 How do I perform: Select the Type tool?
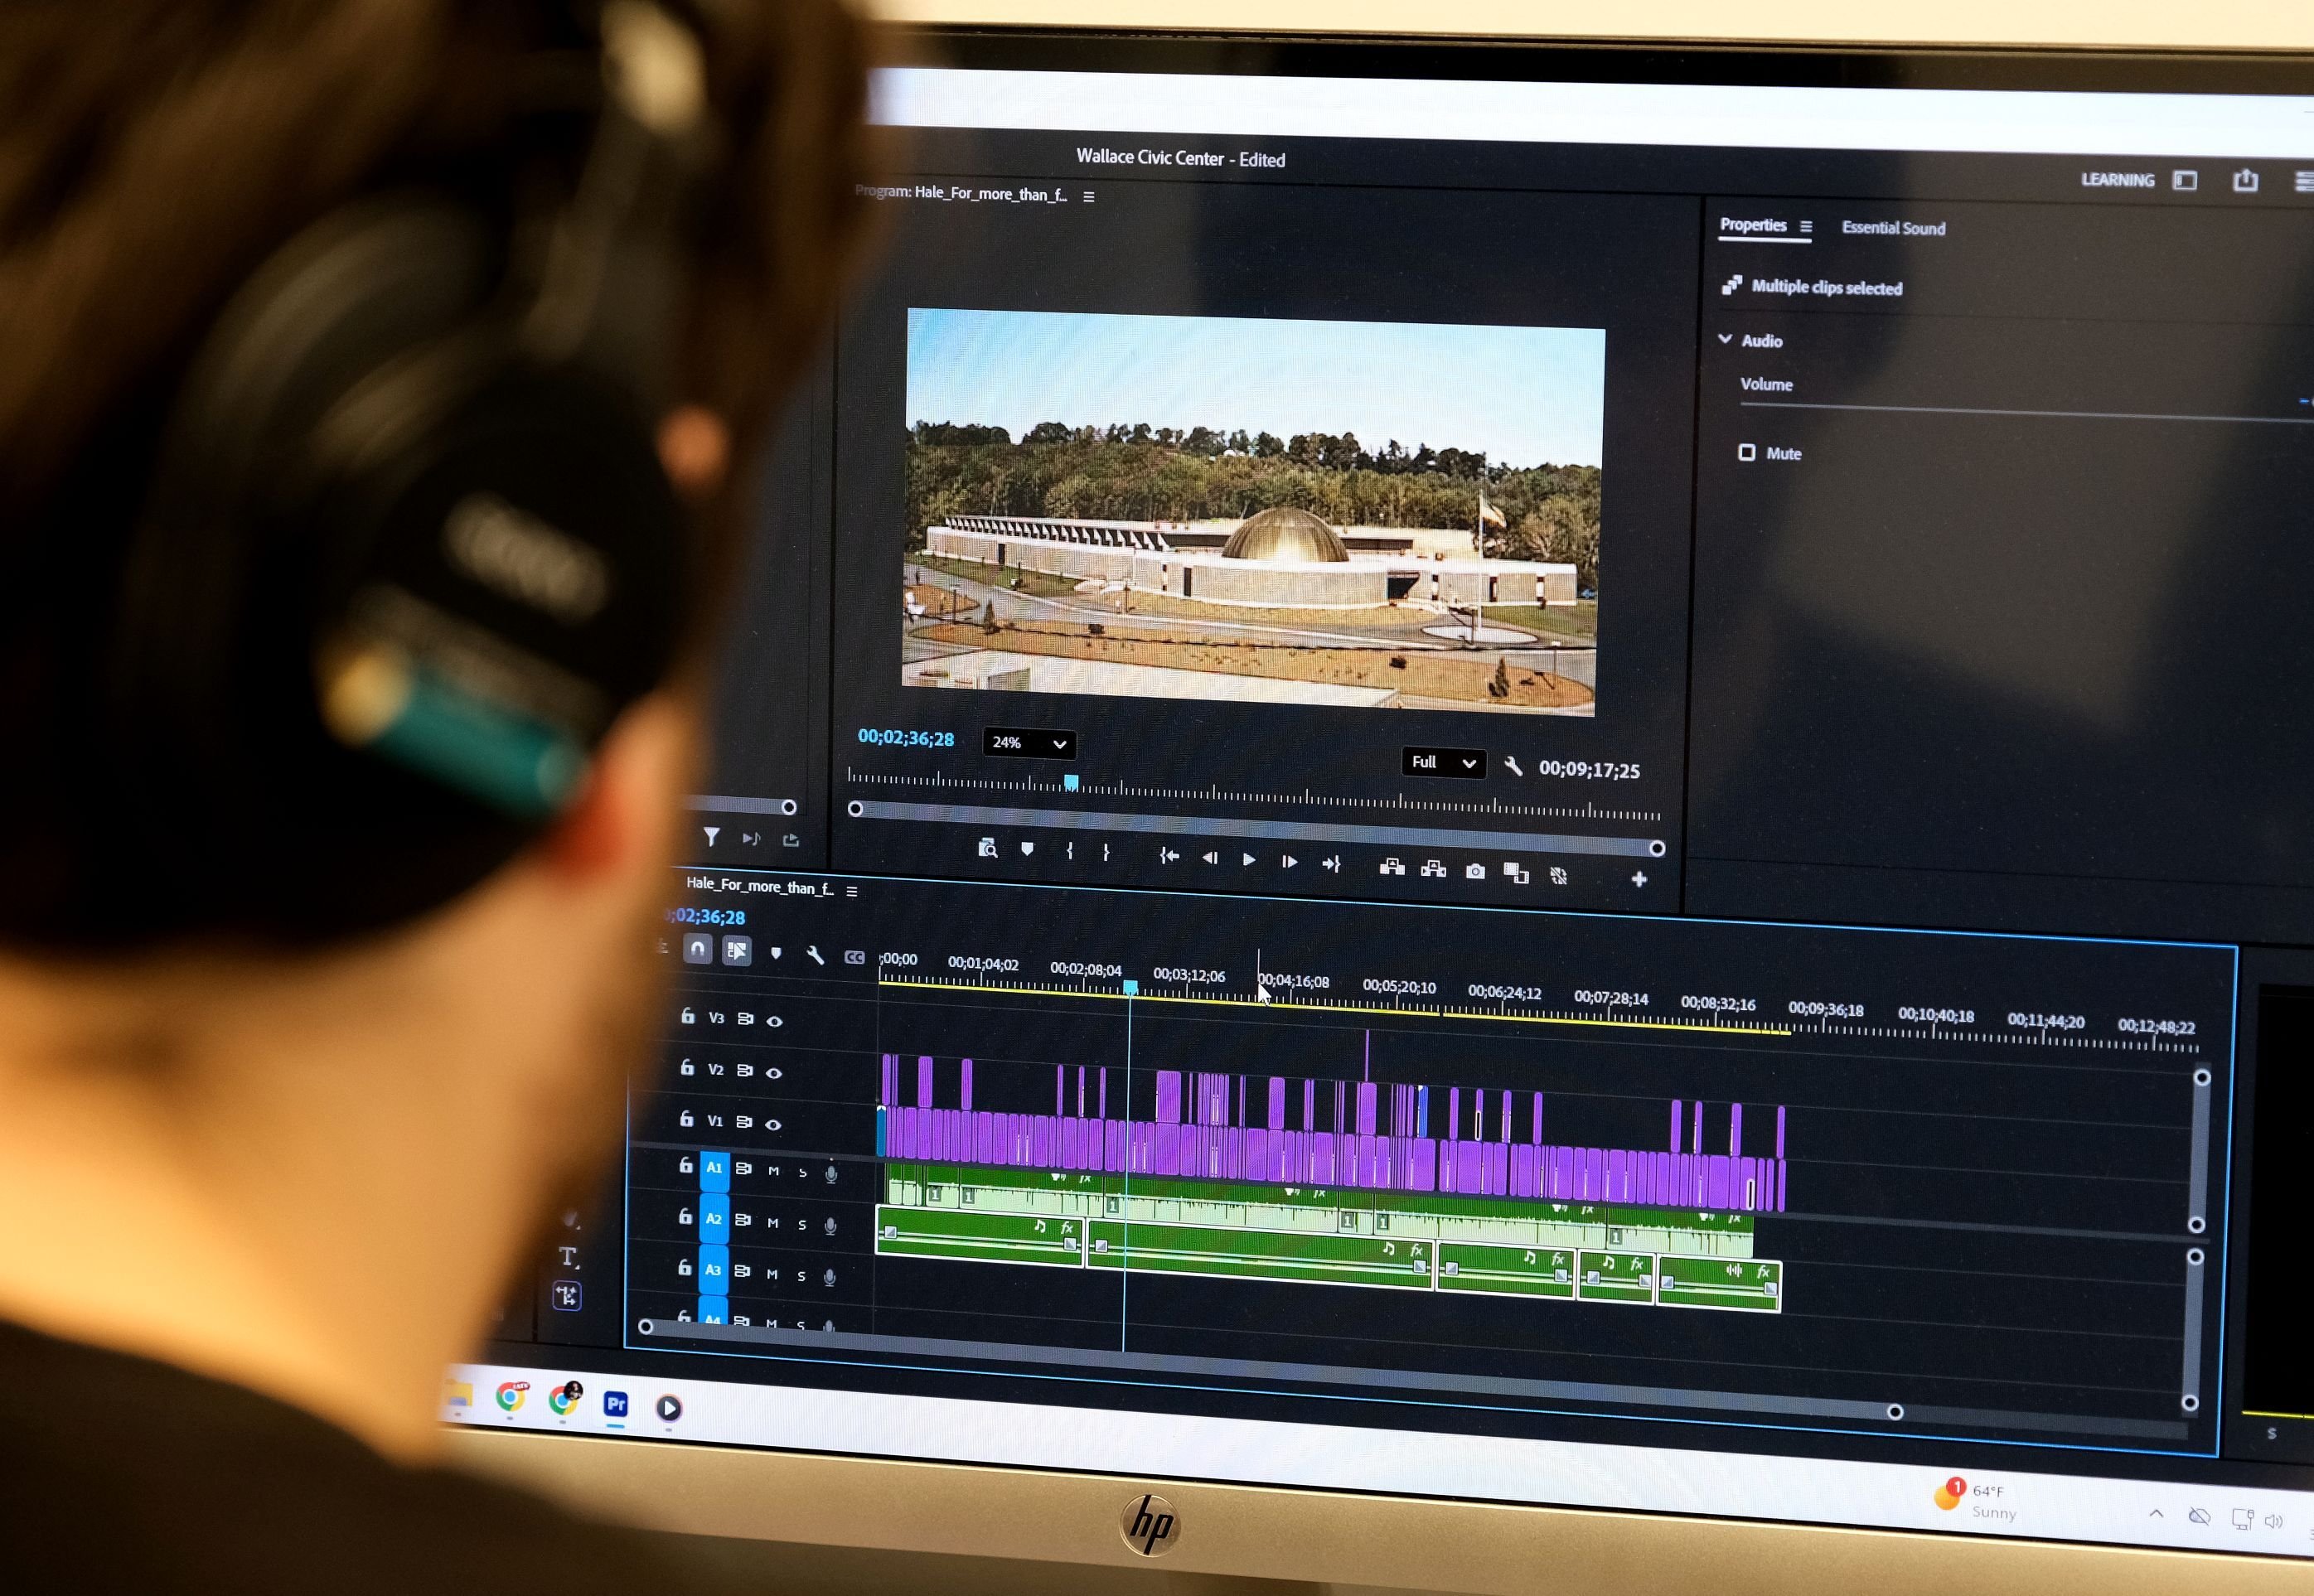tap(568, 1257)
